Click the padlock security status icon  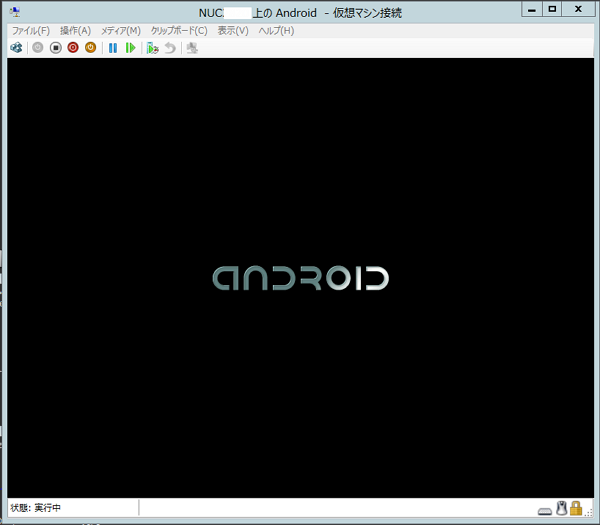pyautogui.click(x=576, y=508)
